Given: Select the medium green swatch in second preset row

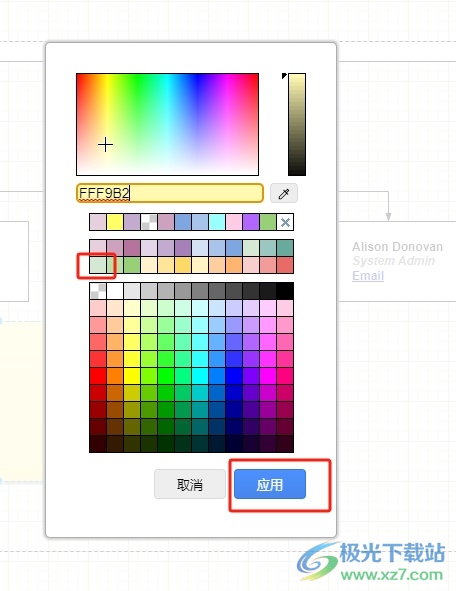Looking at the screenshot, I should 132,265.
